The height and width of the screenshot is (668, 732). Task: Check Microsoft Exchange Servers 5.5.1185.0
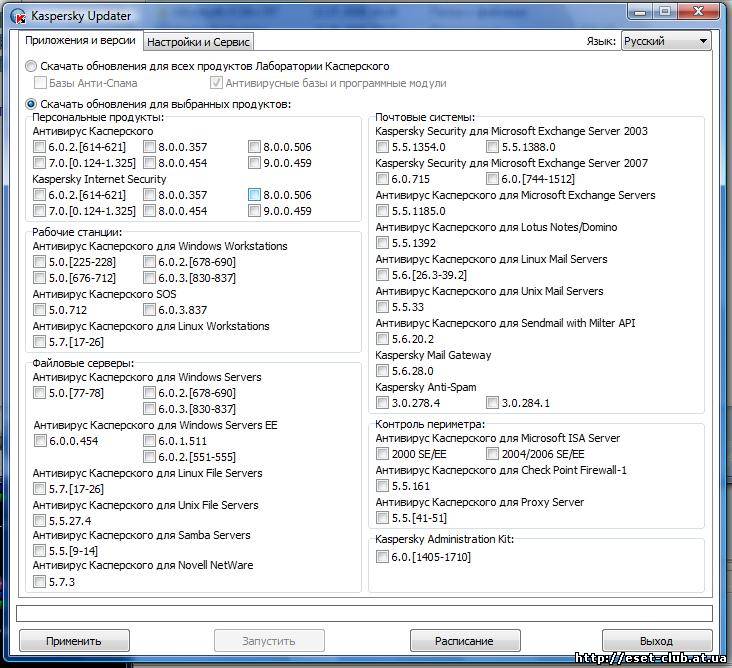(382, 211)
